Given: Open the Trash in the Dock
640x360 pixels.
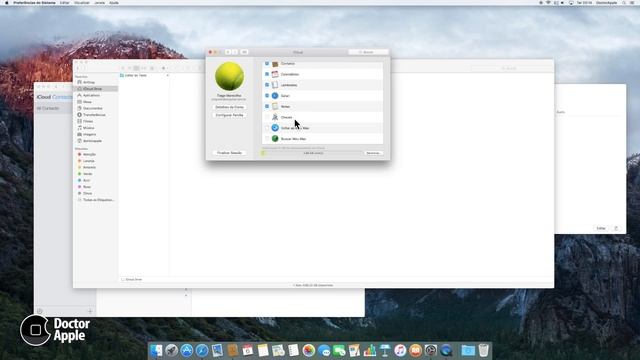Looking at the screenshot, I should tap(483, 350).
